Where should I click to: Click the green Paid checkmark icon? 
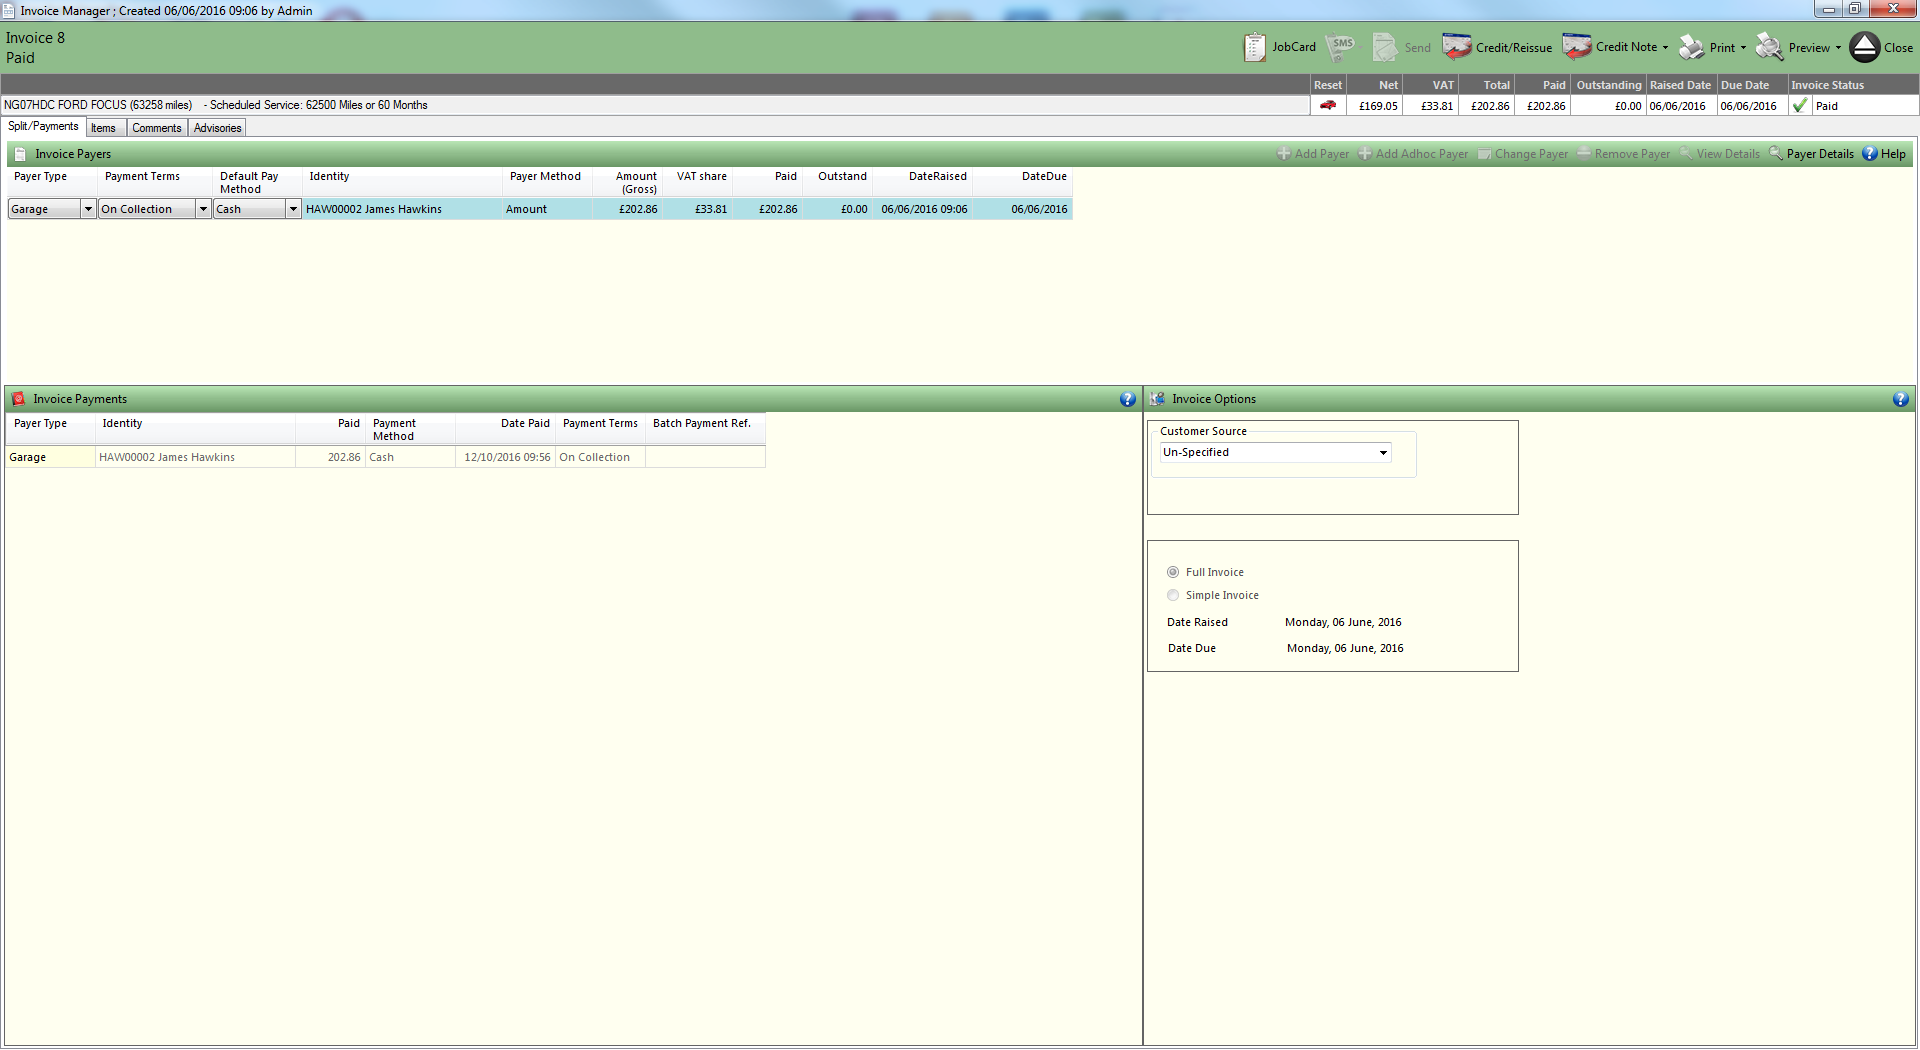(1800, 105)
